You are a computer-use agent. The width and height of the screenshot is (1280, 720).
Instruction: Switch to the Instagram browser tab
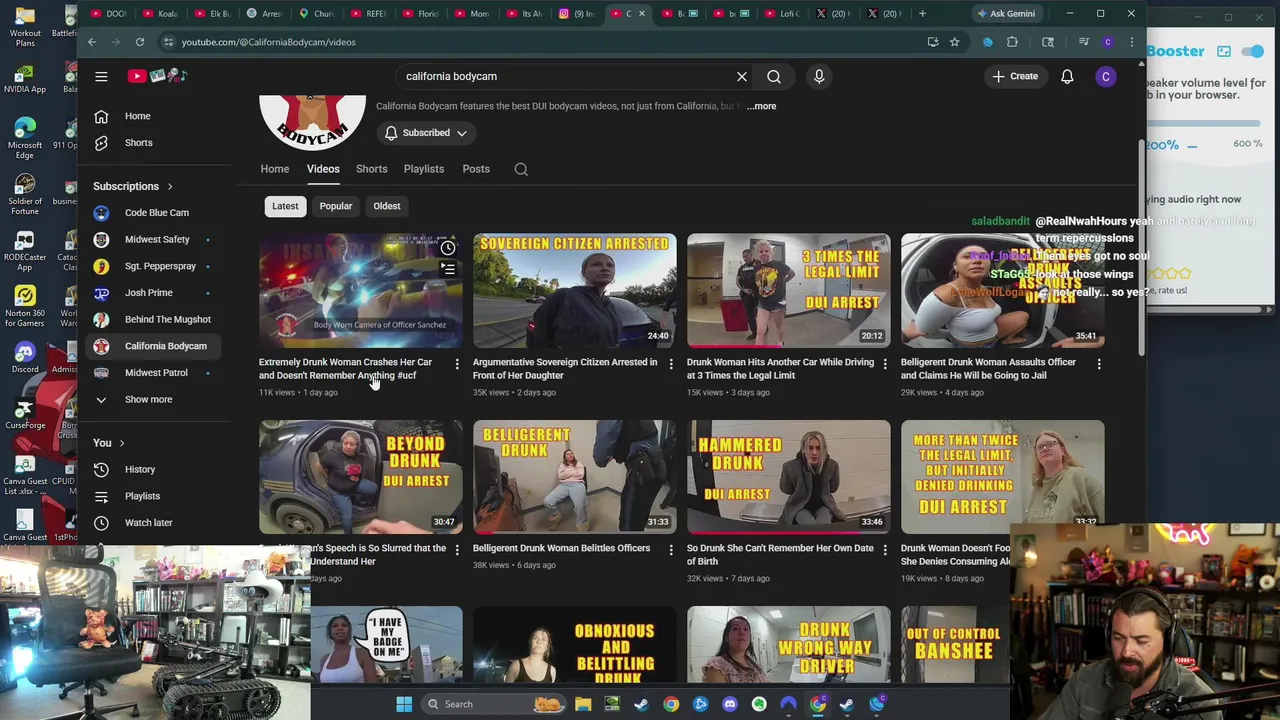(575, 14)
